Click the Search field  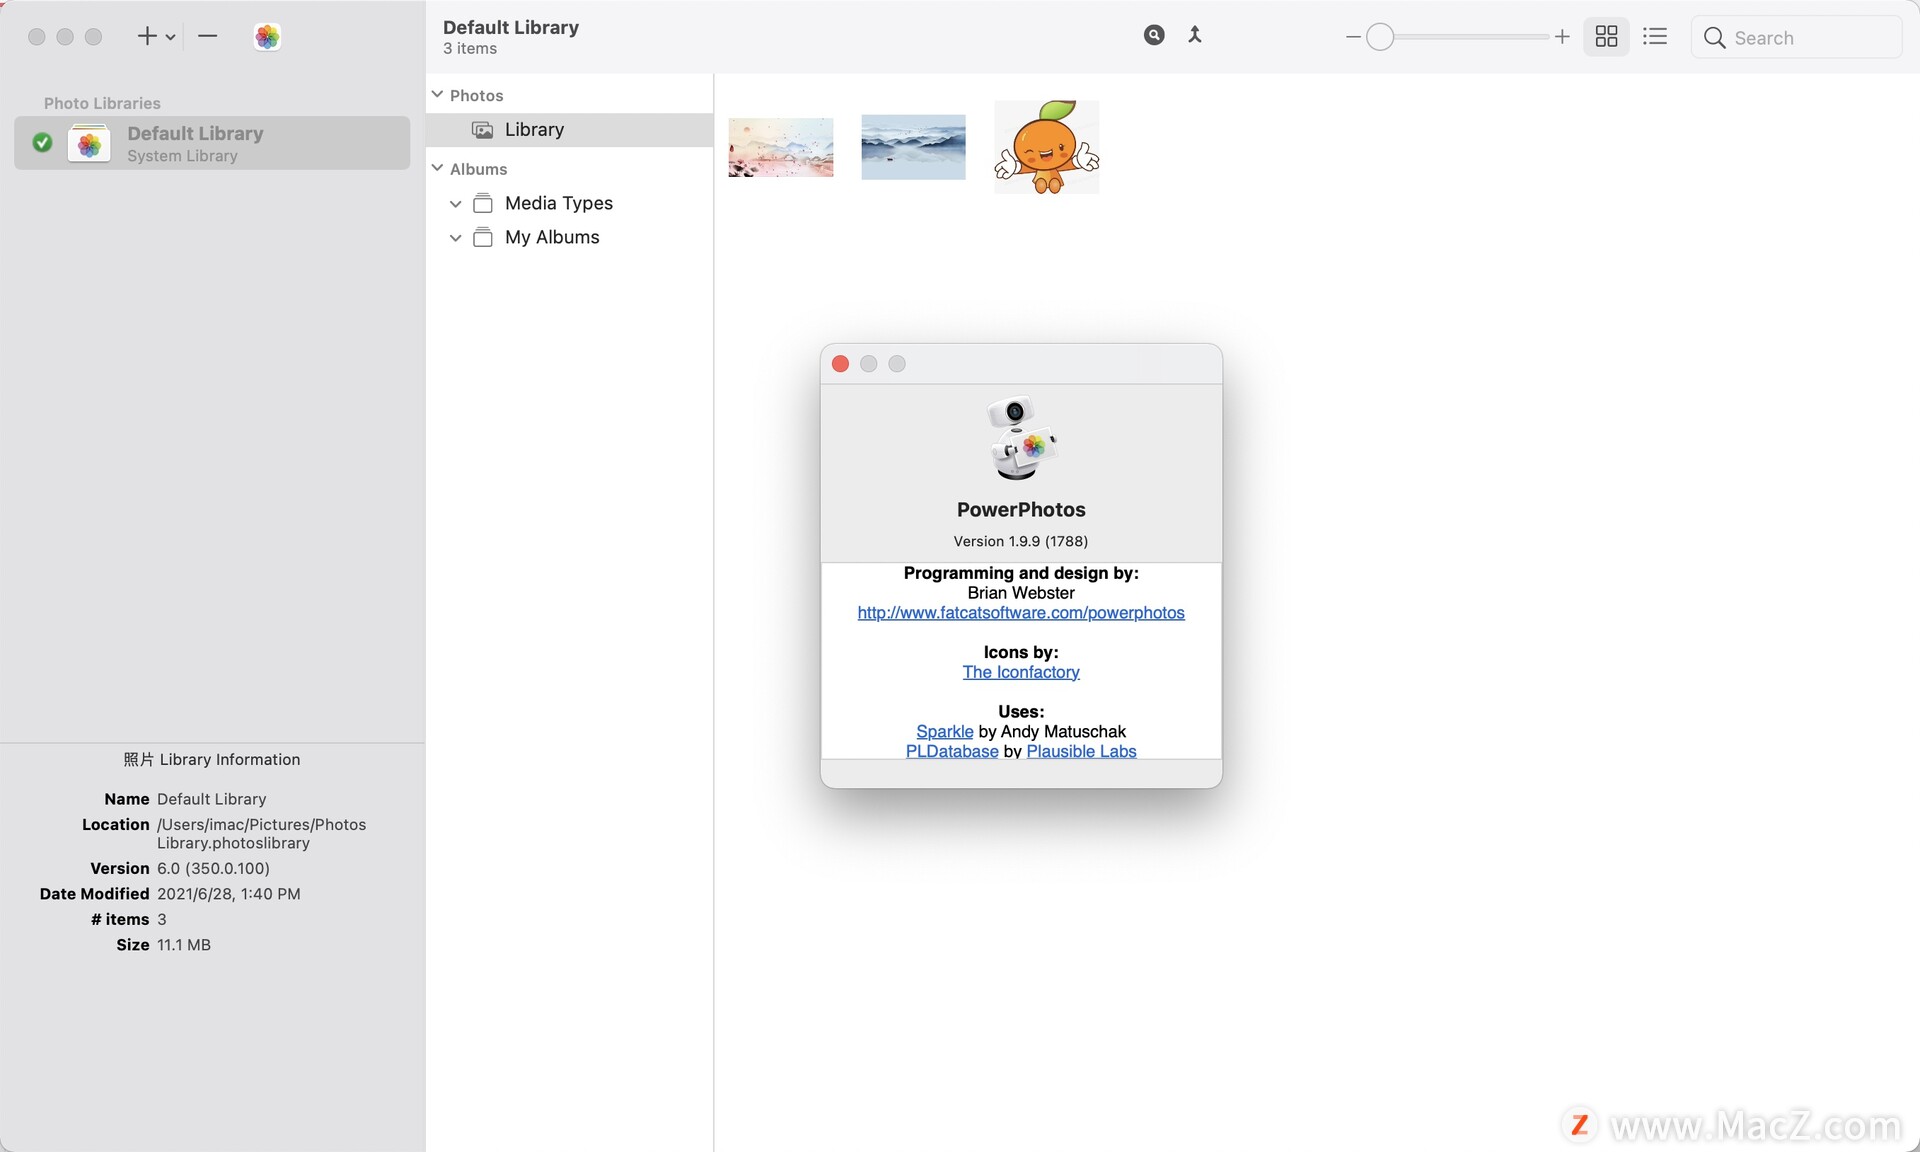[1796, 38]
